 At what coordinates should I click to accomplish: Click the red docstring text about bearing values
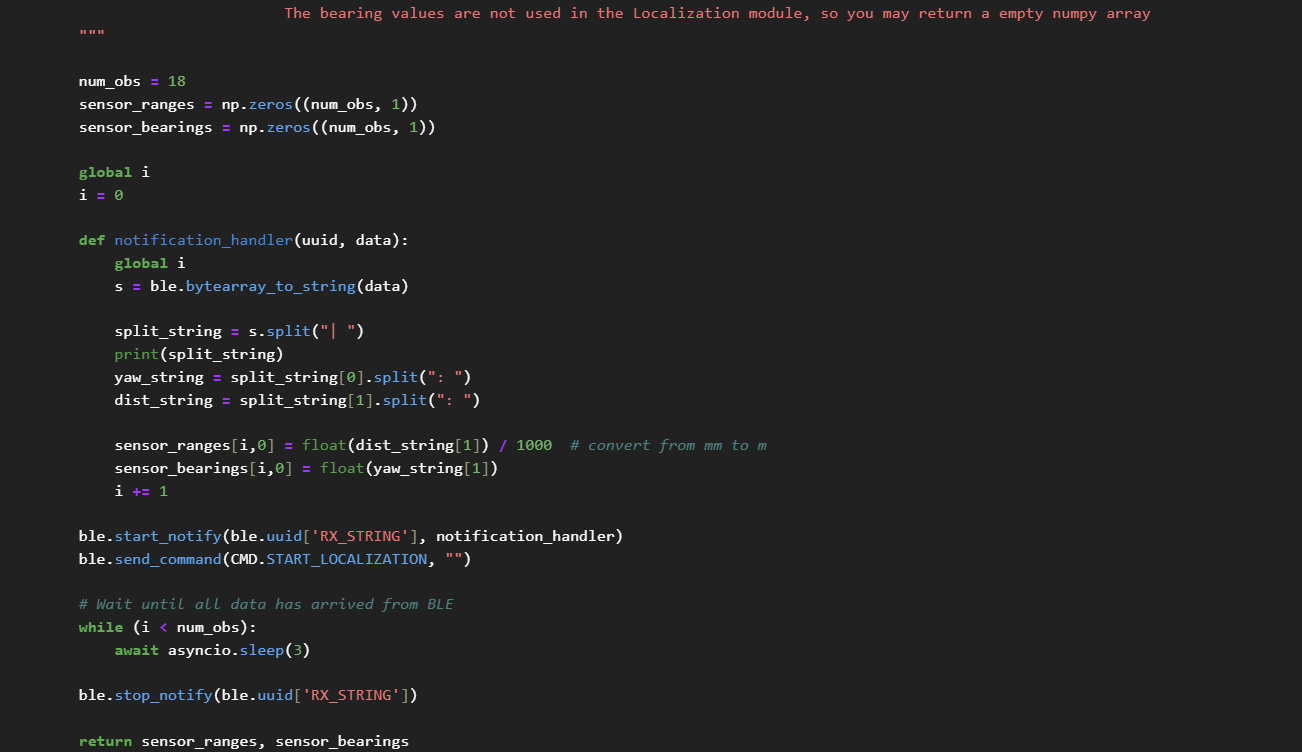[x=716, y=14]
